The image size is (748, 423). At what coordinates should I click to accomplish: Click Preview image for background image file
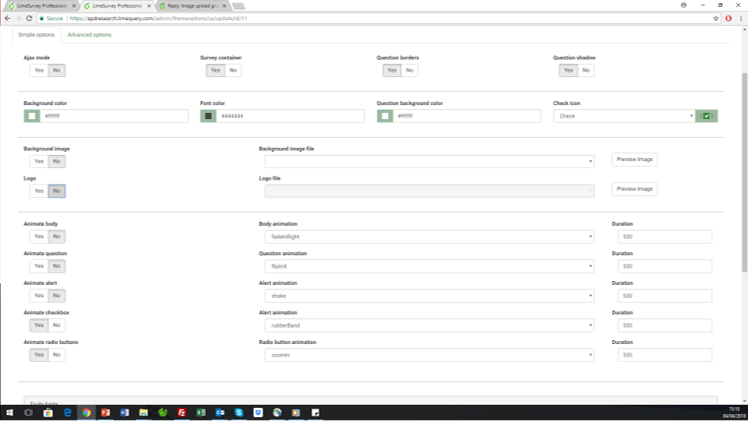click(634, 160)
